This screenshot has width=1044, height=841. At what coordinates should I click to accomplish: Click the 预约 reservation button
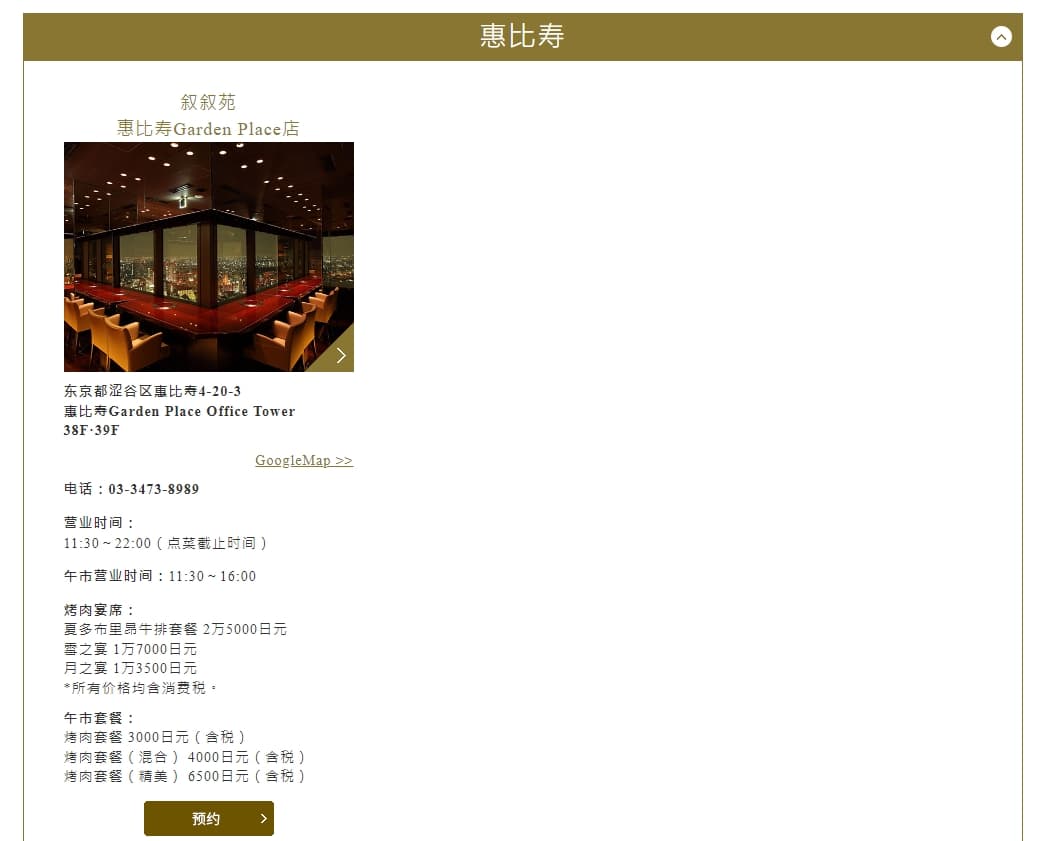click(x=208, y=818)
